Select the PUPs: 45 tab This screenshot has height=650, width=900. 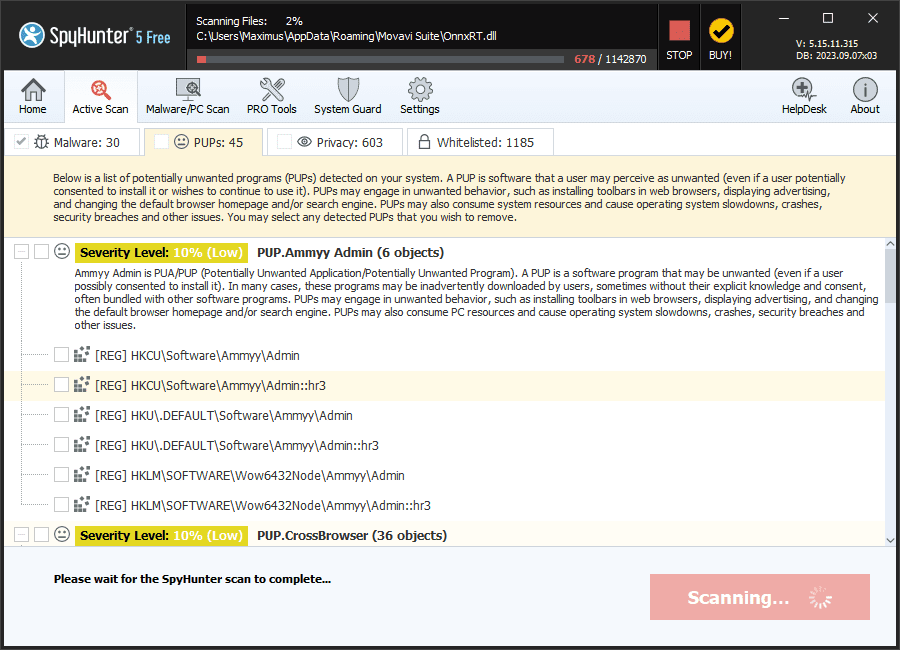[204, 142]
